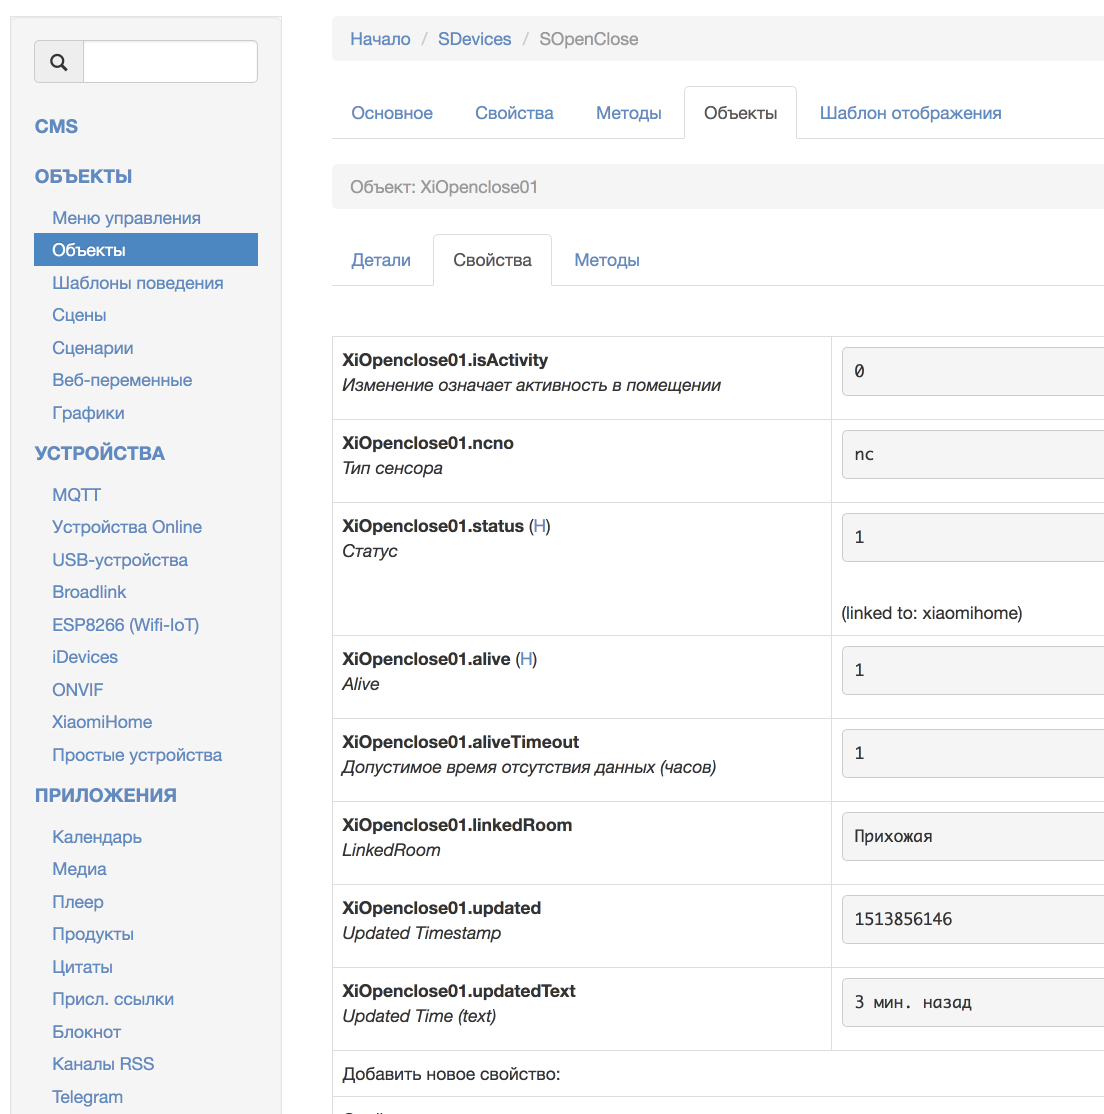Click the linkedRoom value field

pyautogui.click(x=972, y=837)
